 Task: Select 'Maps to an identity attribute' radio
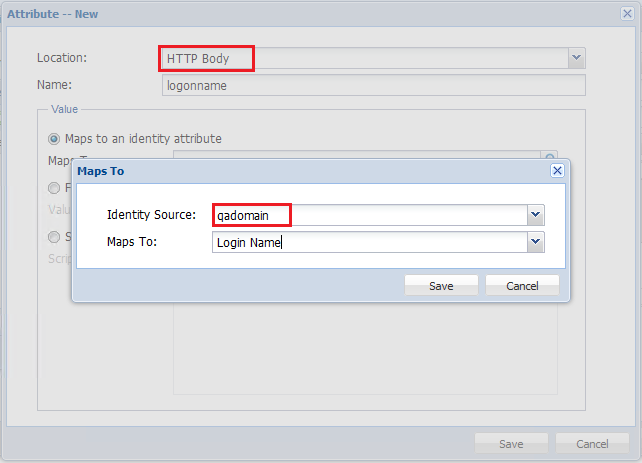click(55, 138)
